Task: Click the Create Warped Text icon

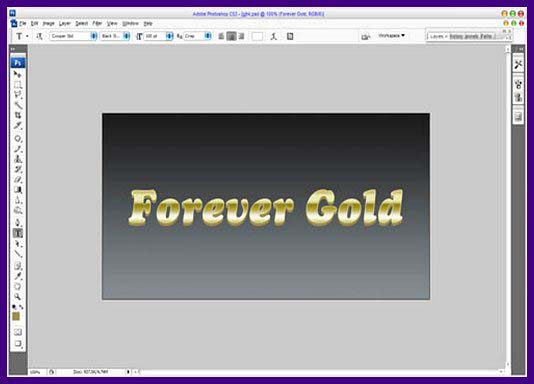Action: click(x=273, y=36)
